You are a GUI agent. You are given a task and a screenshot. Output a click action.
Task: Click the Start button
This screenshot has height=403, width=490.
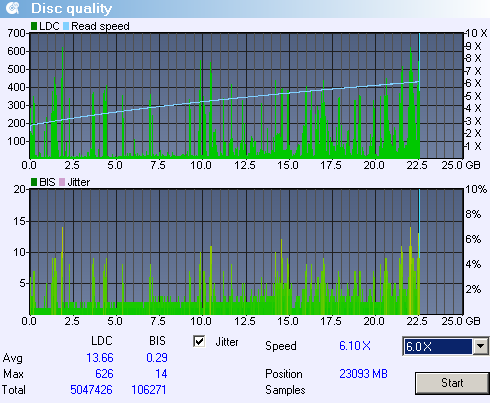click(x=452, y=383)
